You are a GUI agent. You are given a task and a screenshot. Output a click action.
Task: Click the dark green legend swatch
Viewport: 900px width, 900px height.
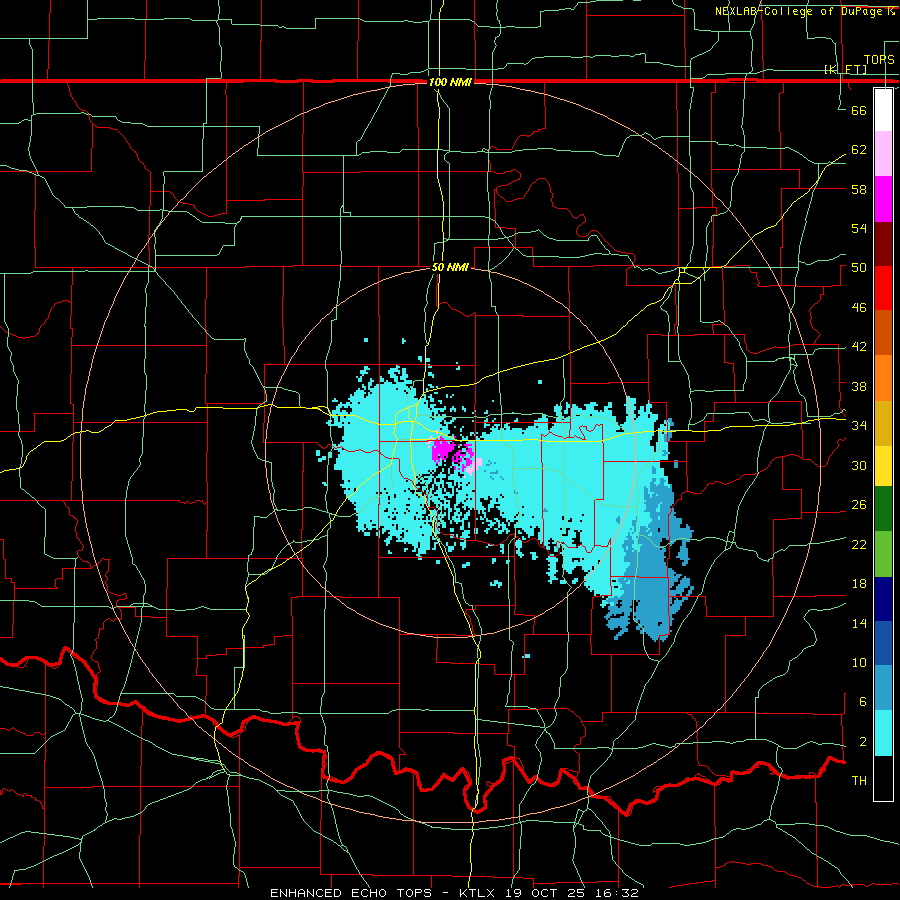883,508
